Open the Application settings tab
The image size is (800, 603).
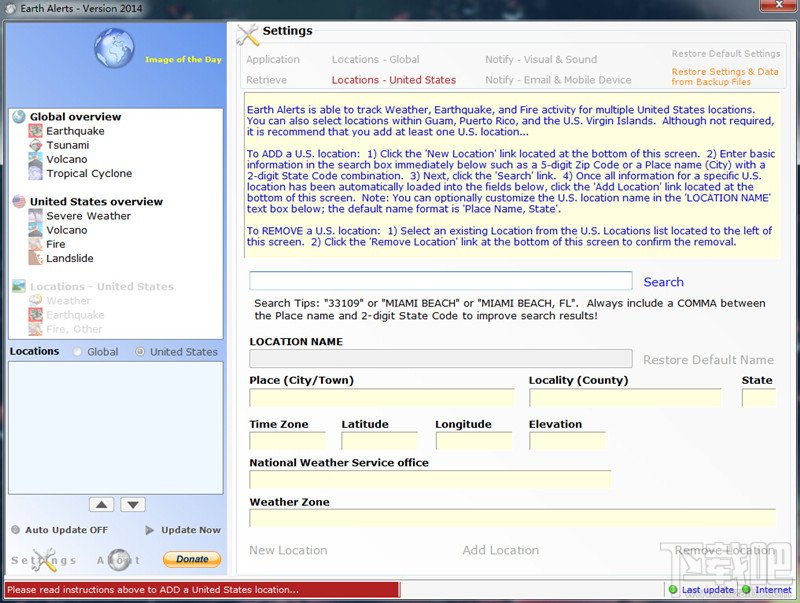[x=273, y=60]
